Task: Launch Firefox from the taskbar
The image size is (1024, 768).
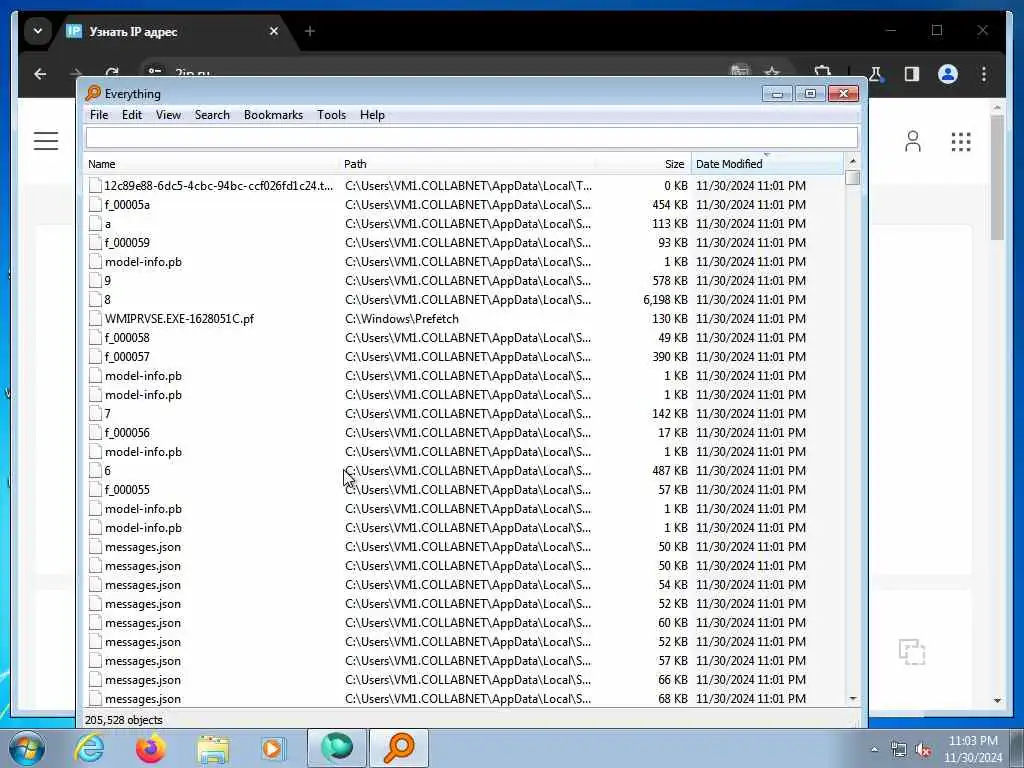Action: pyautogui.click(x=151, y=748)
